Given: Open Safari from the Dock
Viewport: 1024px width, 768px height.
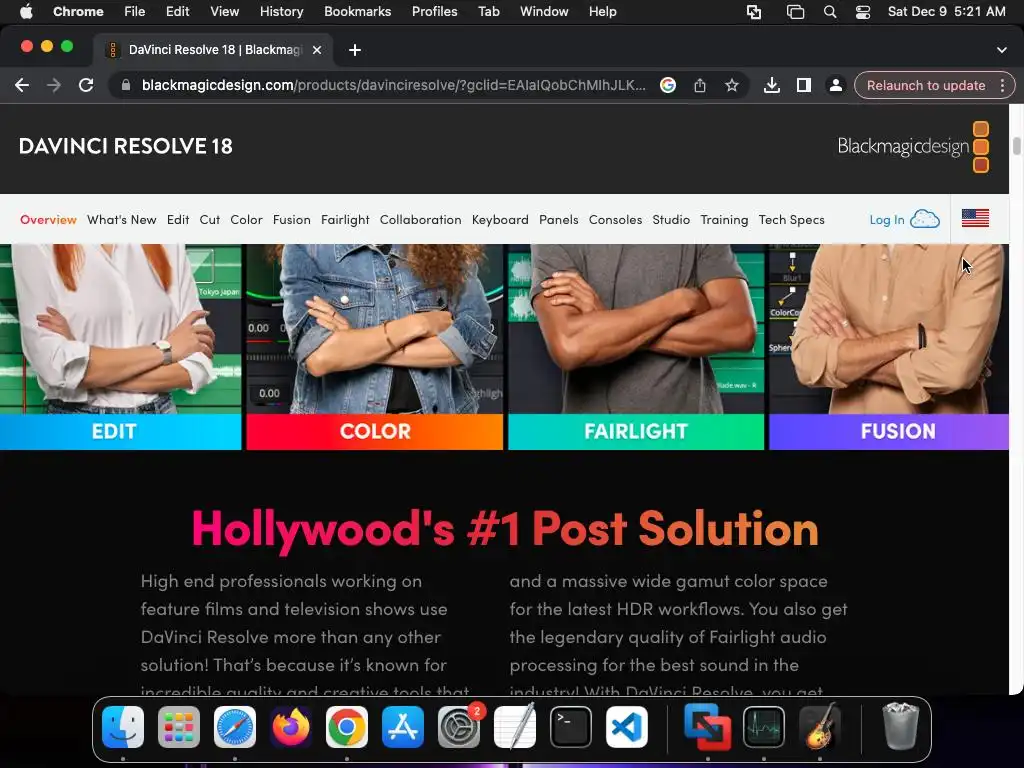Looking at the screenshot, I should point(235,727).
